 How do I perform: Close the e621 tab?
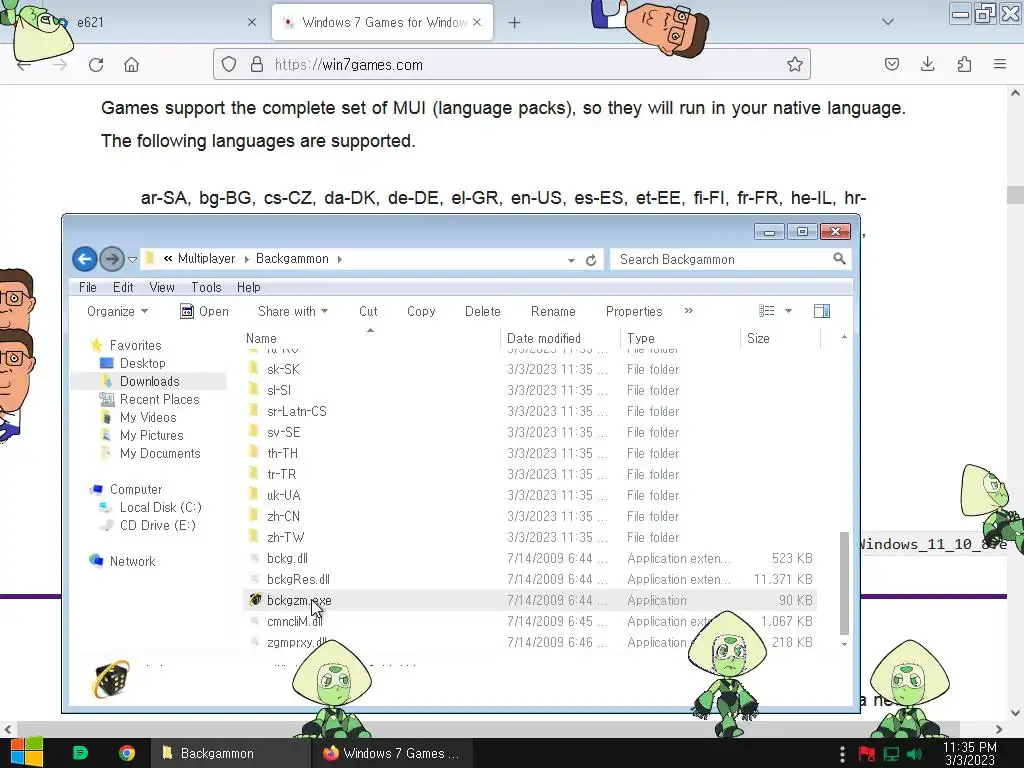point(252,22)
